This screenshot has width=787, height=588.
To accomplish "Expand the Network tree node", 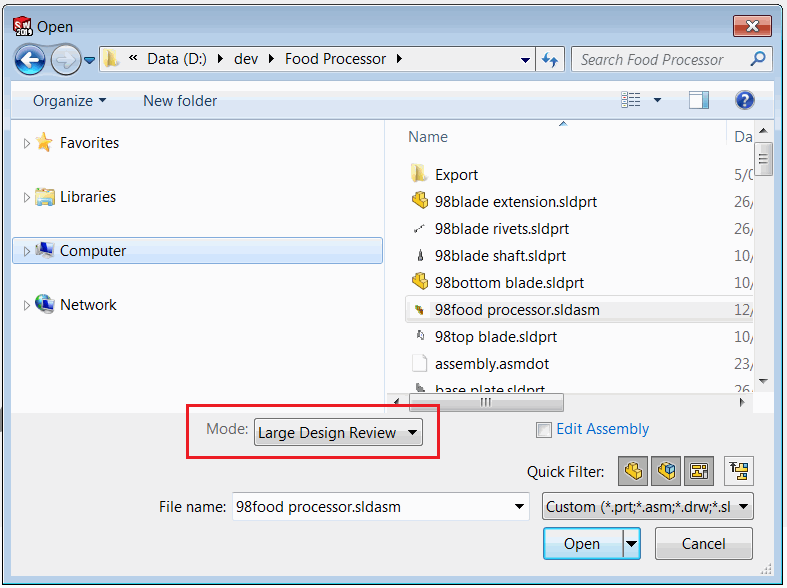I will click(x=27, y=305).
